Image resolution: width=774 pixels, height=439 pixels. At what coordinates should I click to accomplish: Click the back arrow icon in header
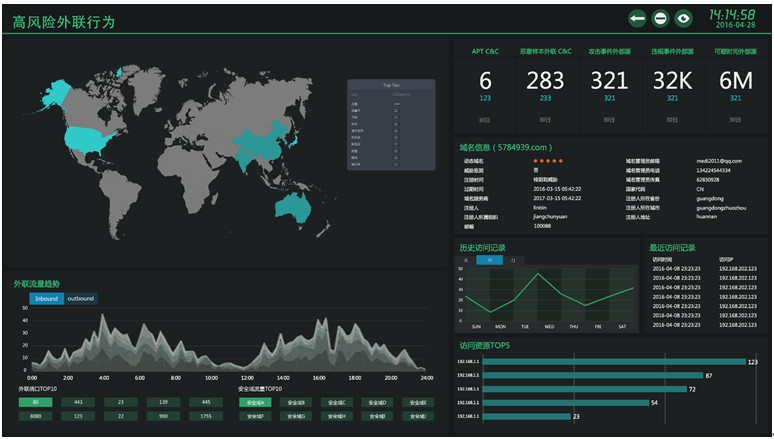tap(637, 17)
